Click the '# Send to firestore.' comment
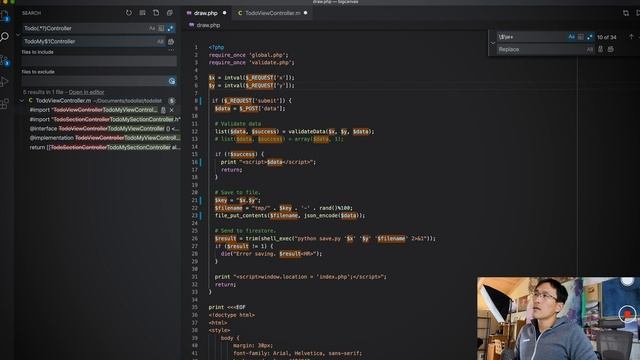Screen dimensions: 640x360 click(x=245, y=231)
